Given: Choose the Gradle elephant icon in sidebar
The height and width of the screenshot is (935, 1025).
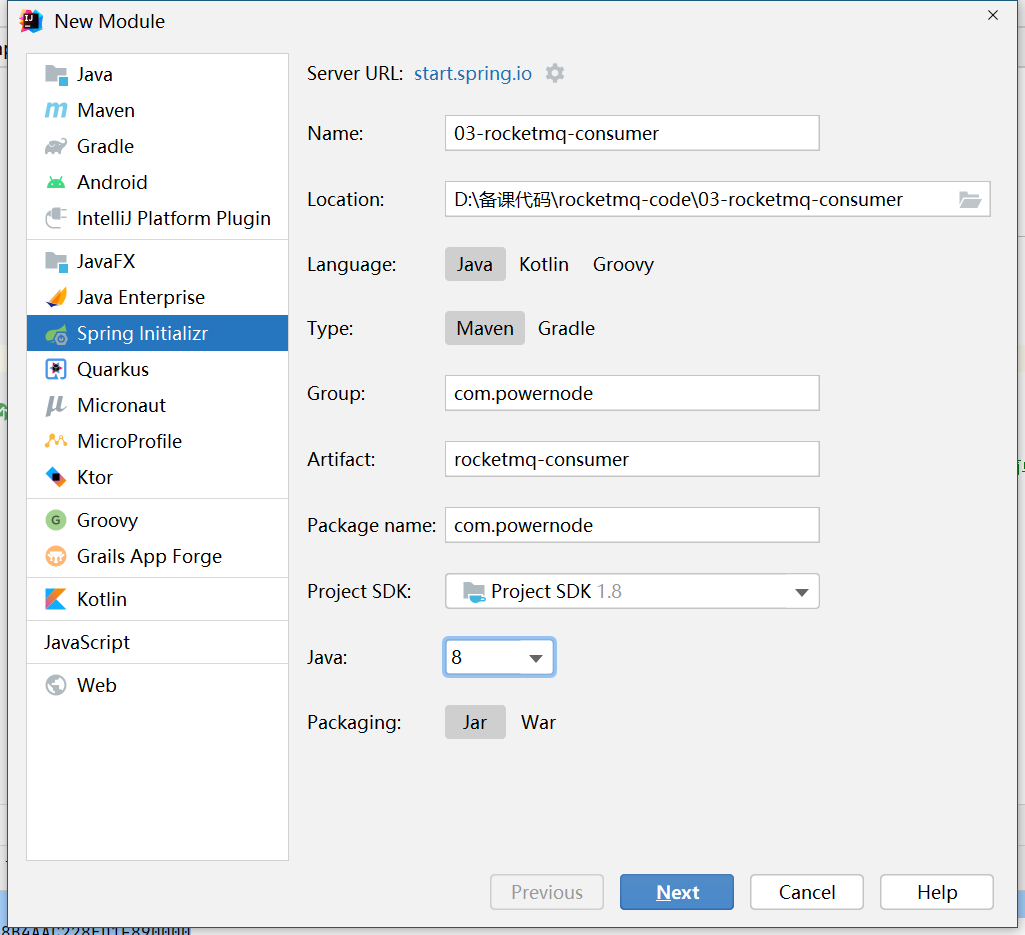Looking at the screenshot, I should (x=56, y=147).
